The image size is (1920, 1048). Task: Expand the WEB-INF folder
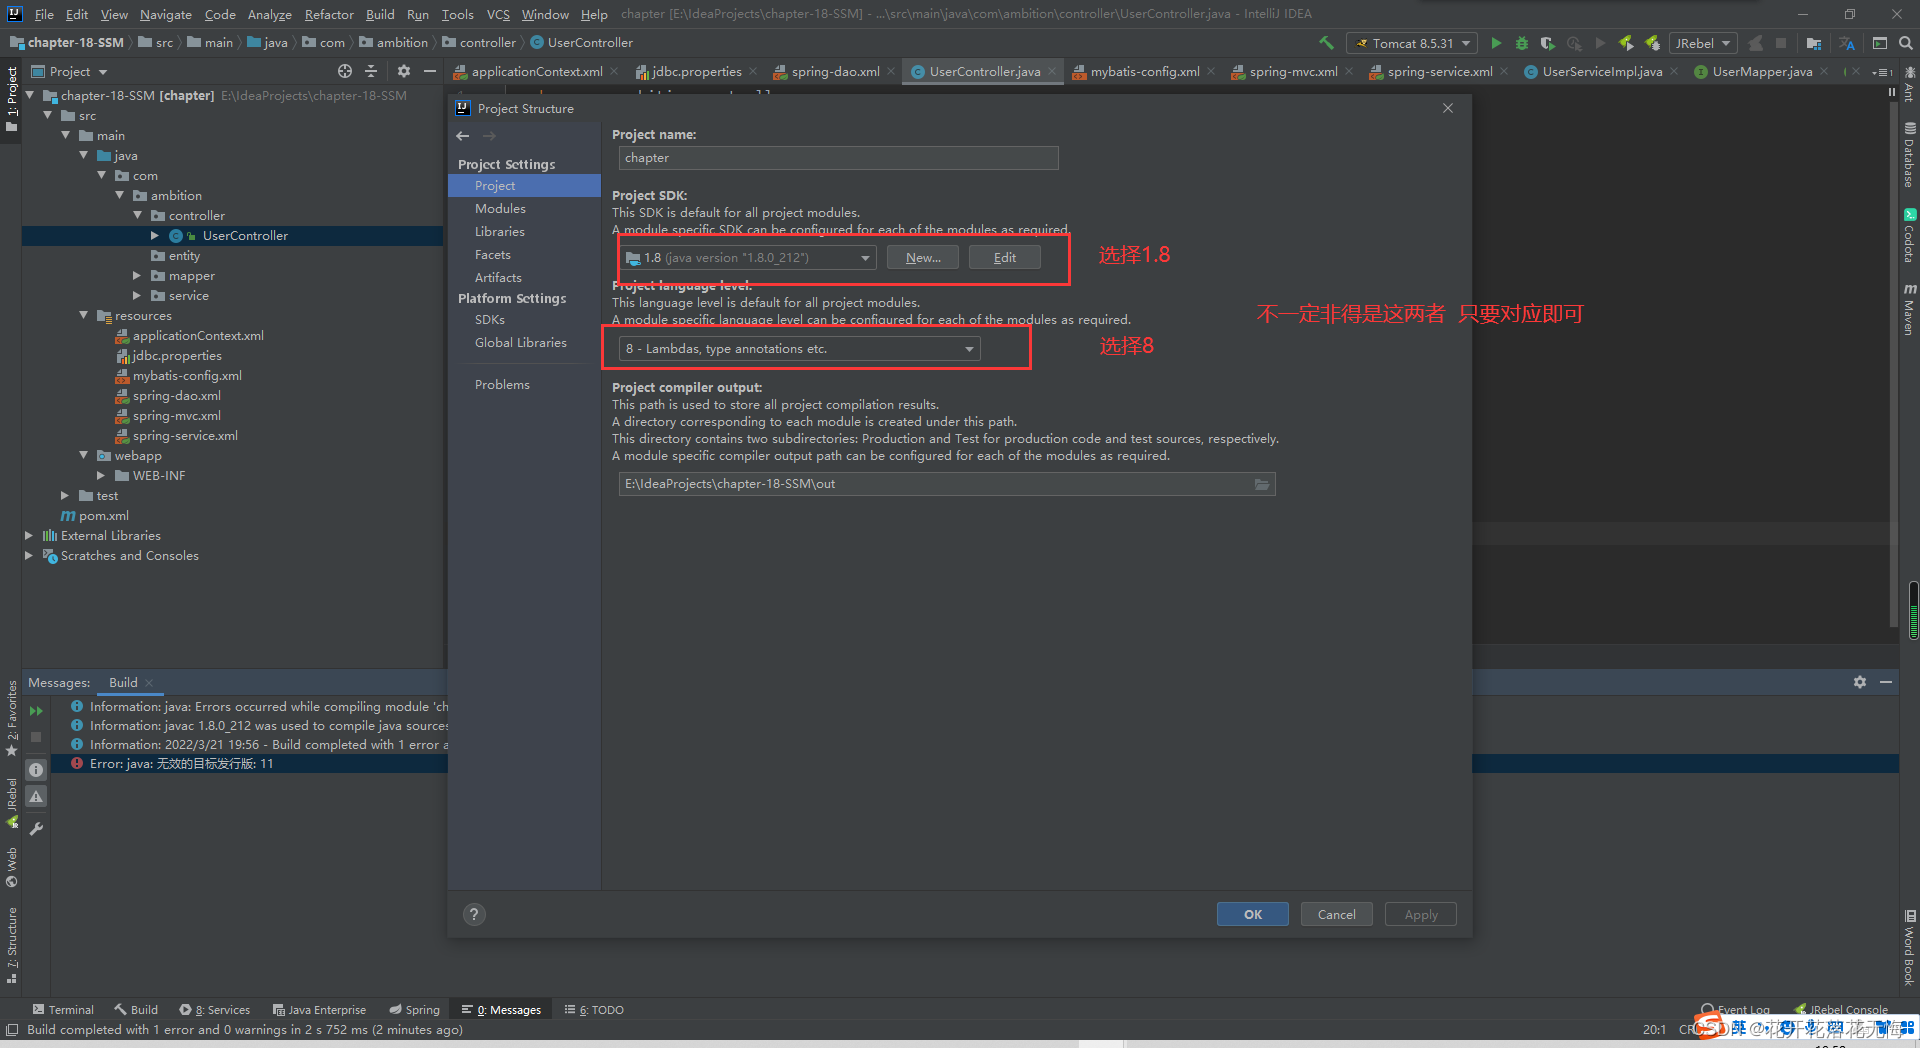click(101, 476)
